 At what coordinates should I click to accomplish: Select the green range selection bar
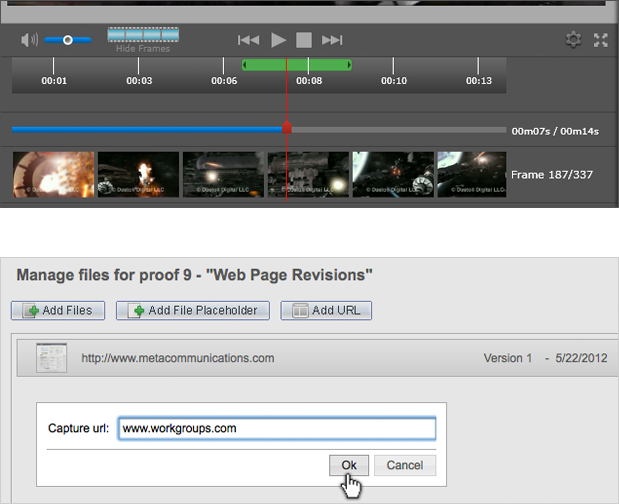(x=297, y=65)
